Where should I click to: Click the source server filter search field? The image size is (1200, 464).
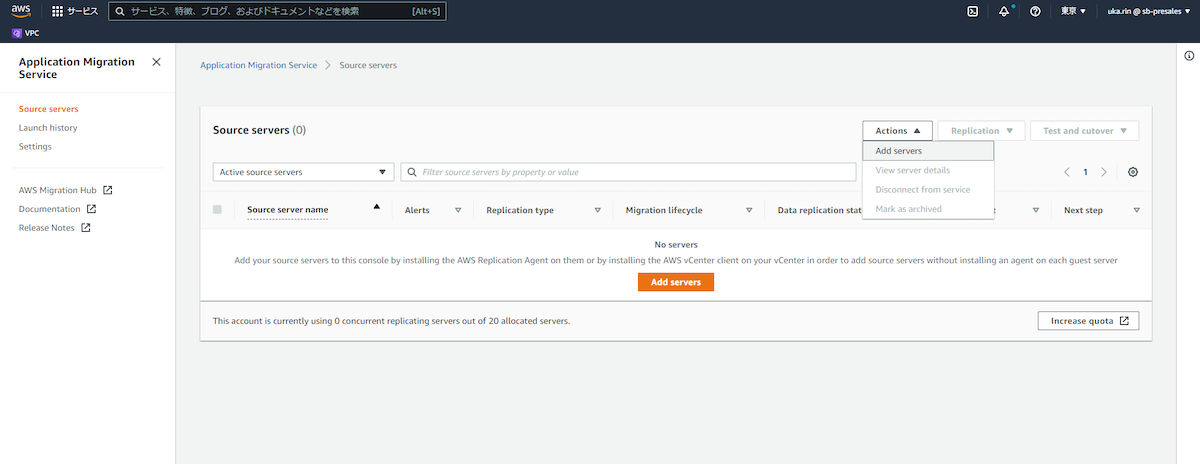pos(630,172)
